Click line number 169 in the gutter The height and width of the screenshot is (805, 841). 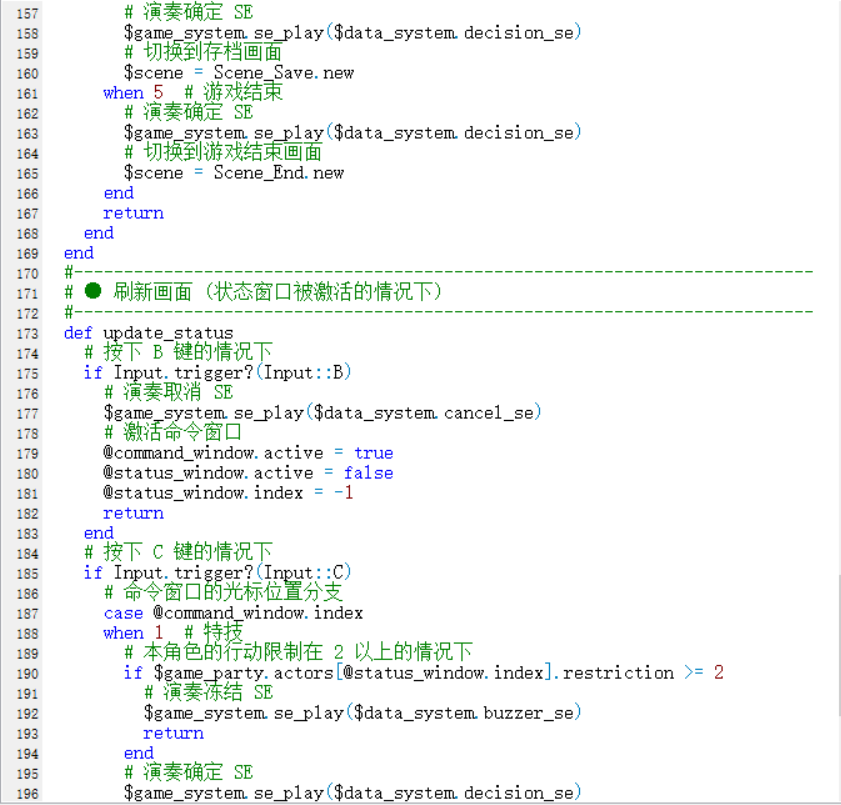click(x=27, y=254)
